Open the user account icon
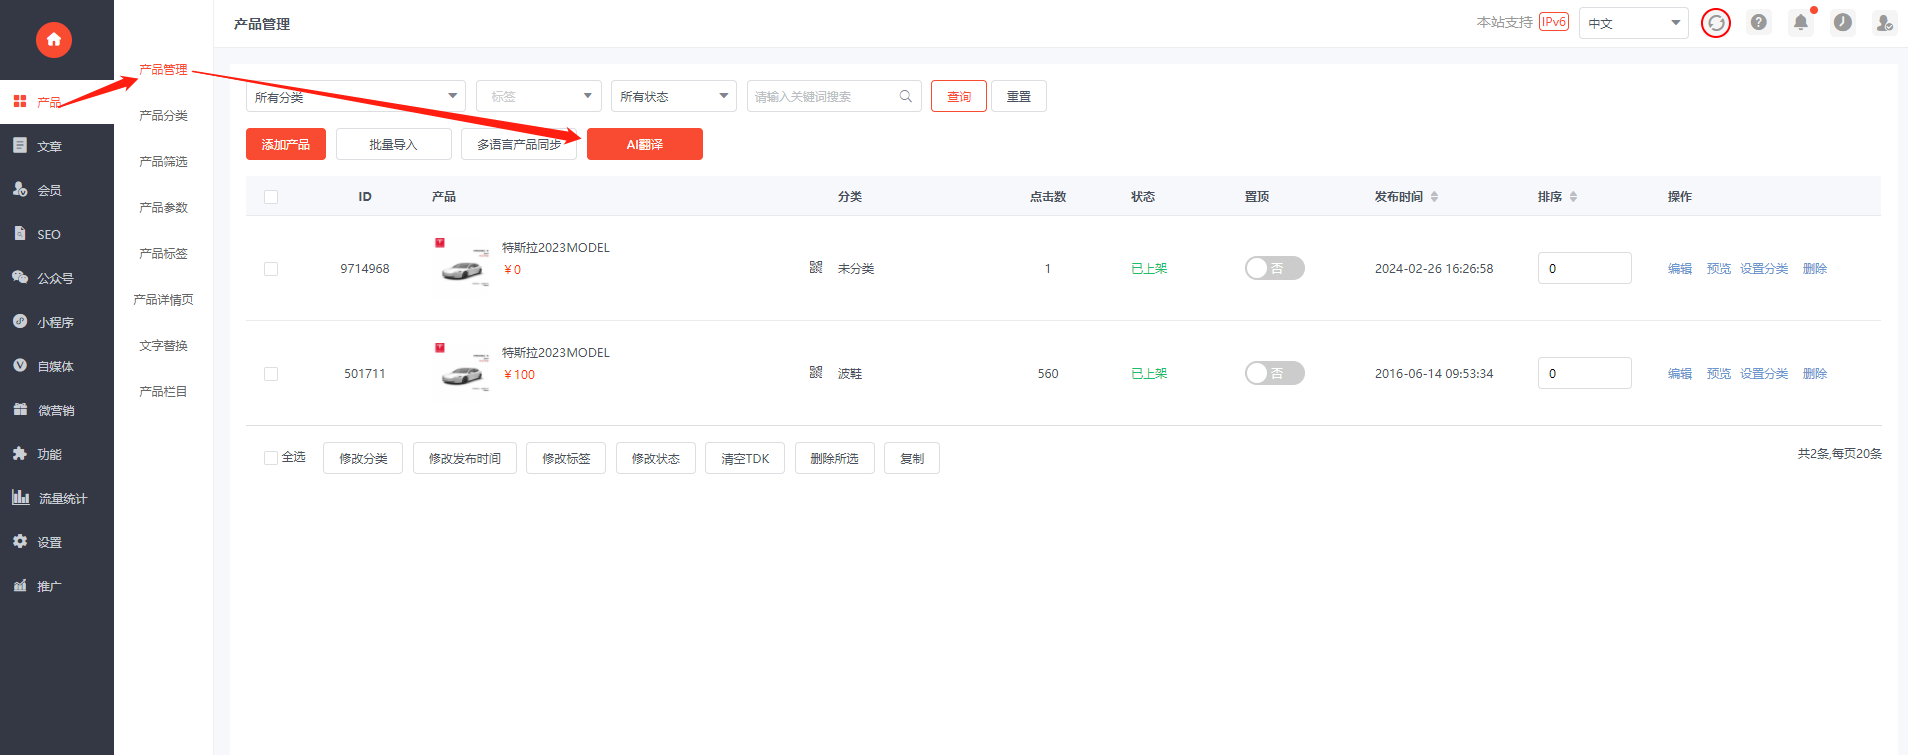 (x=1885, y=22)
